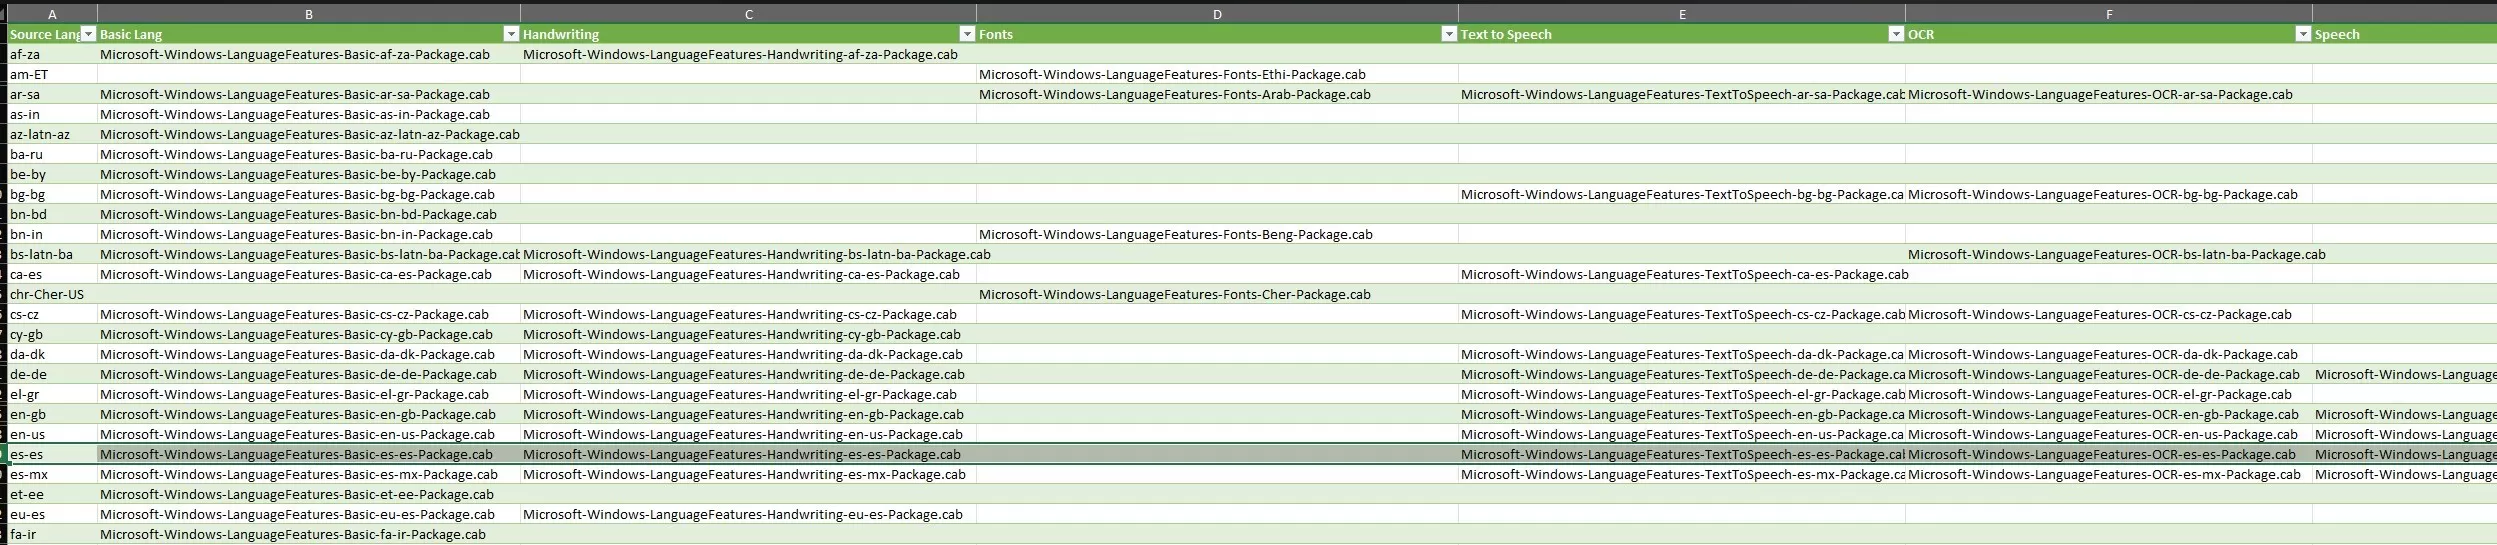Select the eu-es source language cell
Viewport: 2497px width, 545px height.
click(x=52, y=514)
